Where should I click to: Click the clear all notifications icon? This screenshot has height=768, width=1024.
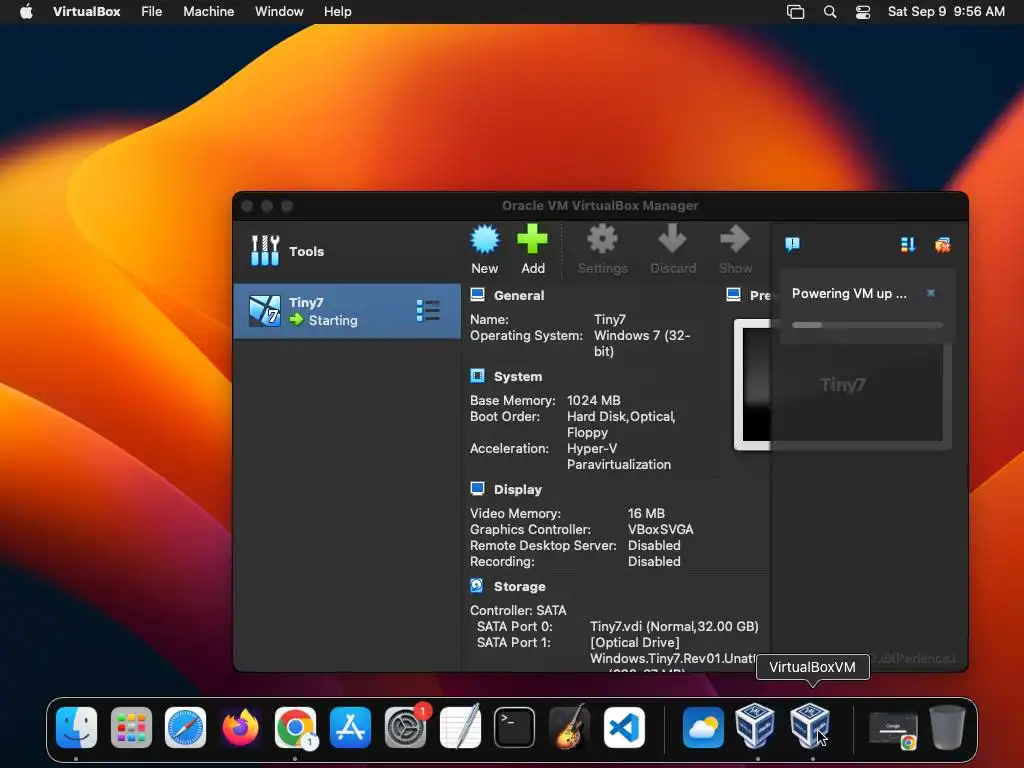tap(942, 245)
